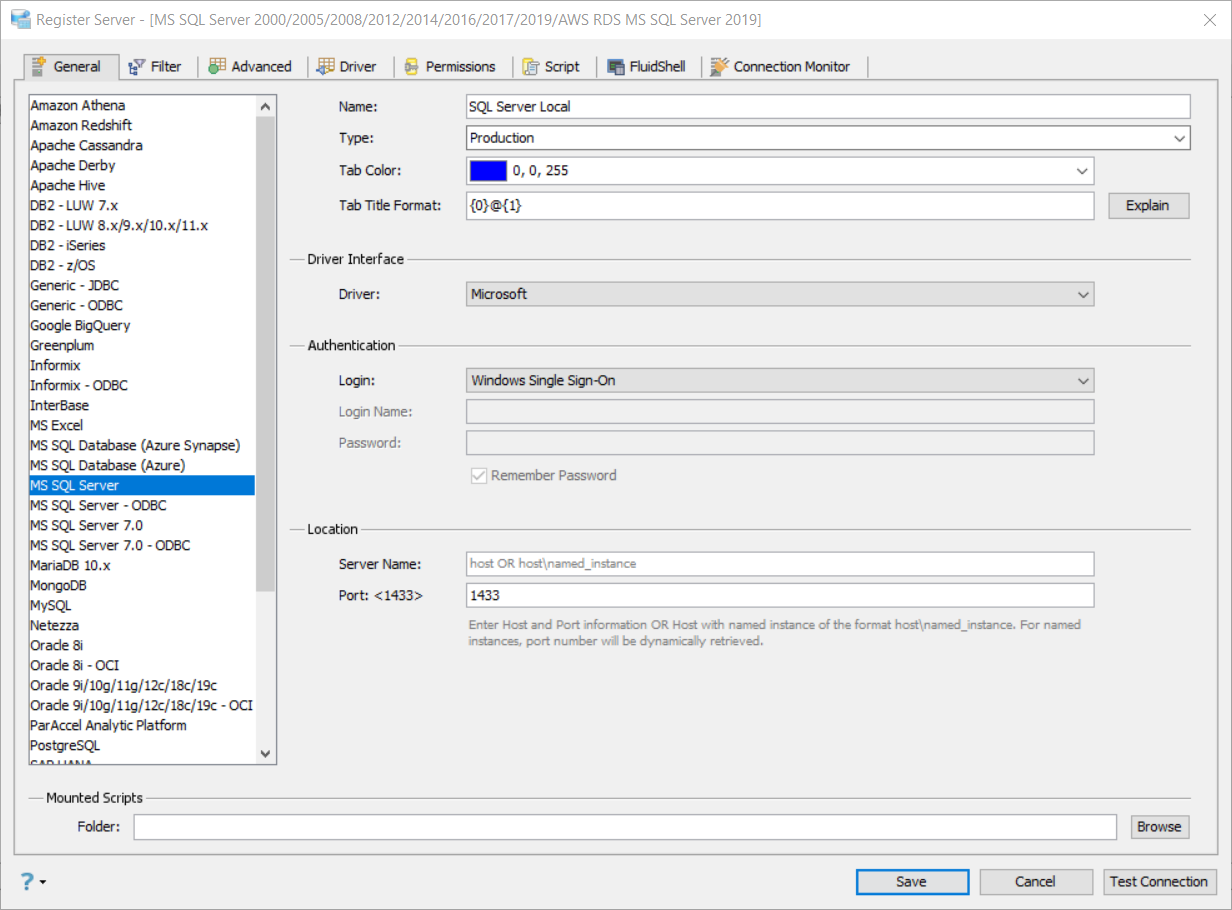The image size is (1232, 910).
Task: Click the blue Tab Color swatch
Action: (488, 171)
